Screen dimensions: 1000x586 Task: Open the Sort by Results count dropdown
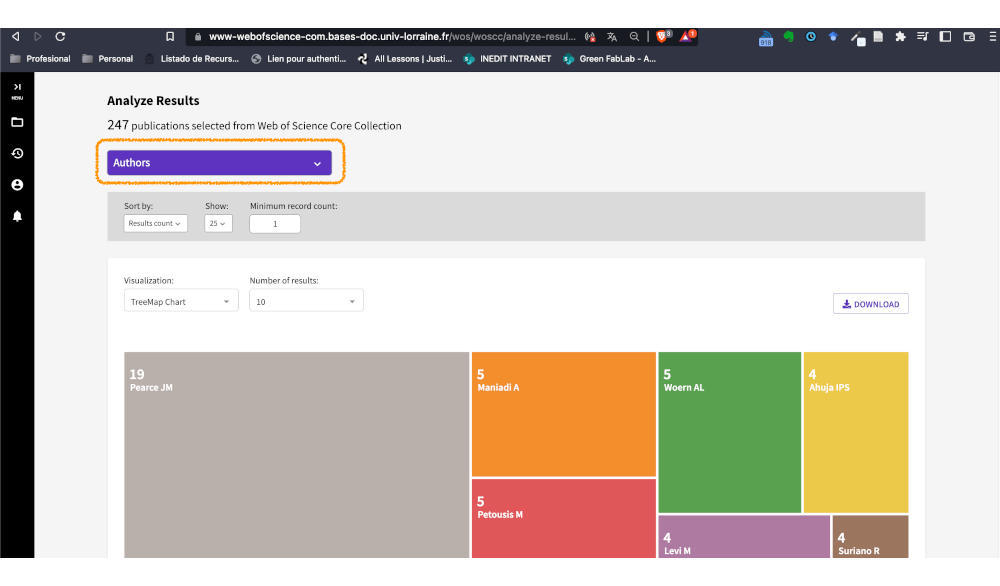pyautogui.click(x=155, y=224)
